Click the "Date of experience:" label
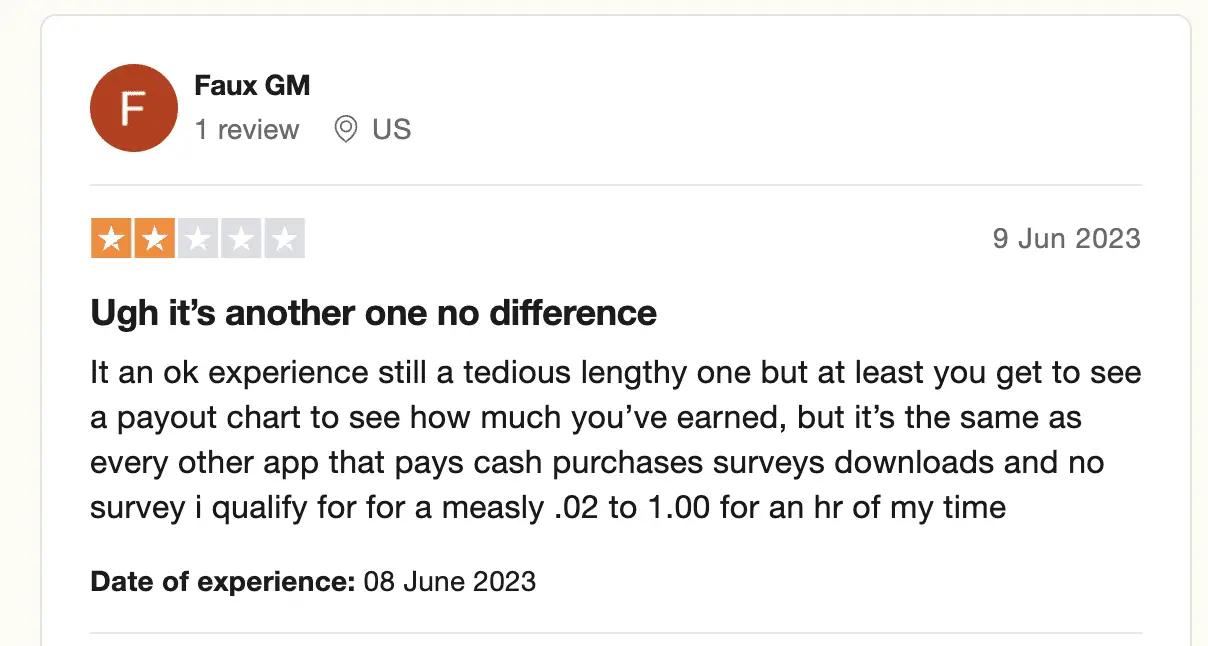Image resolution: width=1208 pixels, height=646 pixels. pos(223,581)
